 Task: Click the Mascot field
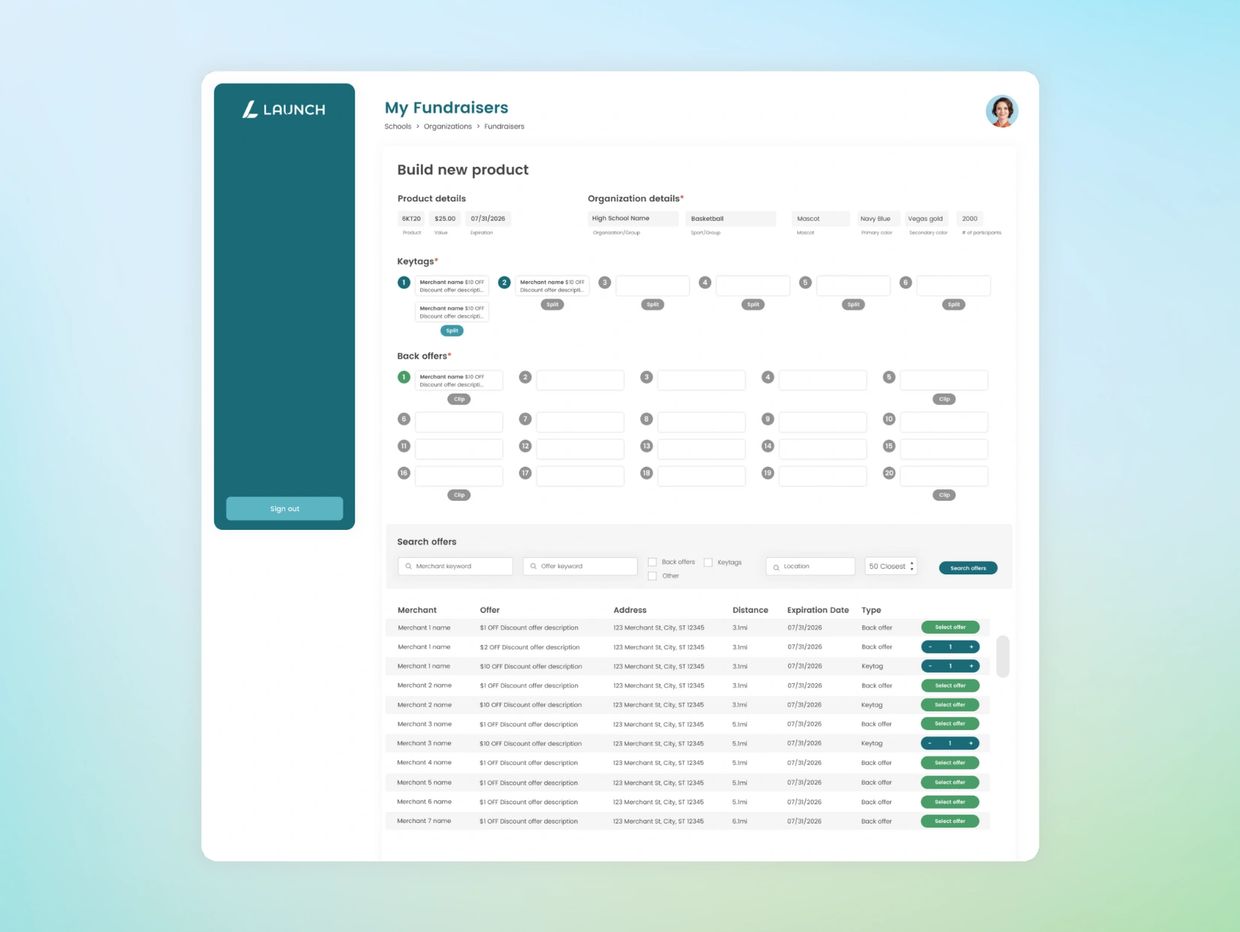click(x=821, y=218)
